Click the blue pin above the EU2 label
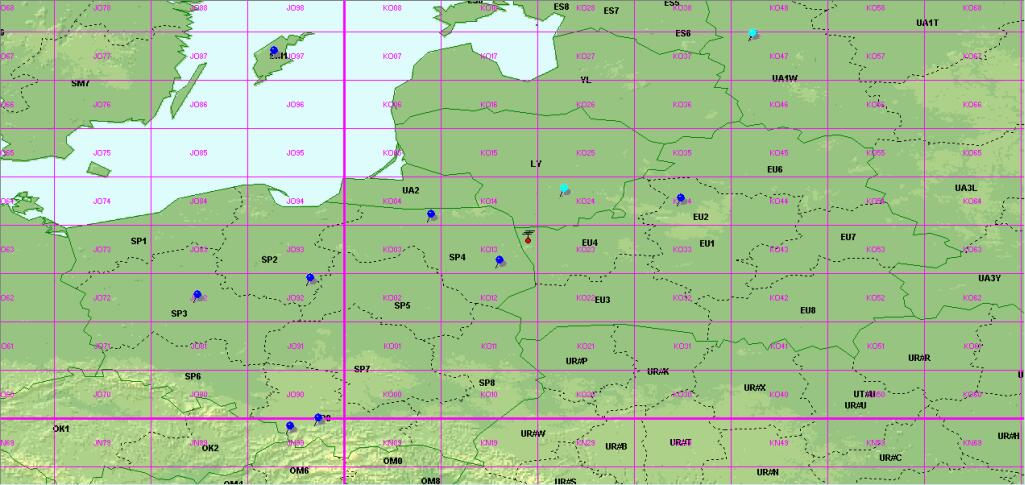This screenshot has width=1025, height=485. (x=681, y=198)
